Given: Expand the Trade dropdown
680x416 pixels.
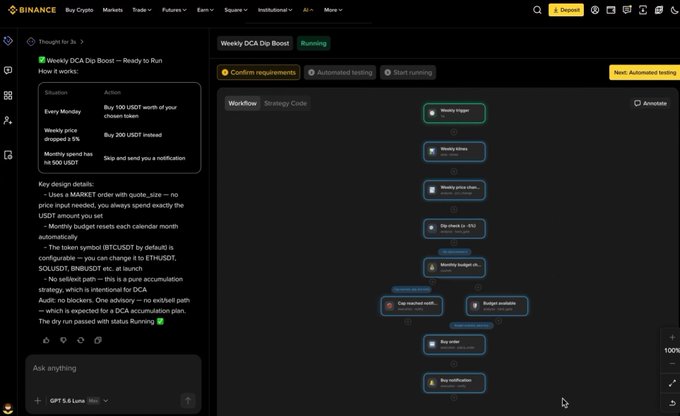Looking at the screenshot, I should [x=142, y=10].
